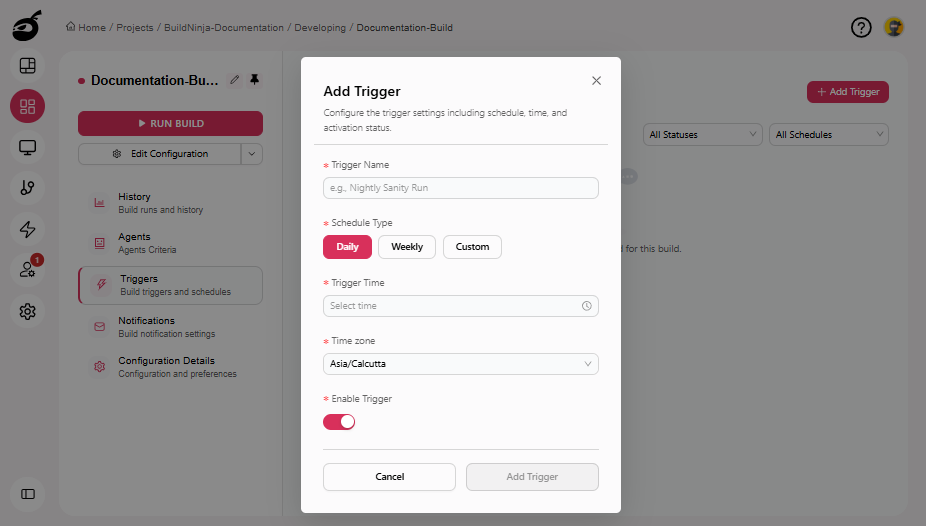Pin the Documentation-Build configuration

coord(255,80)
